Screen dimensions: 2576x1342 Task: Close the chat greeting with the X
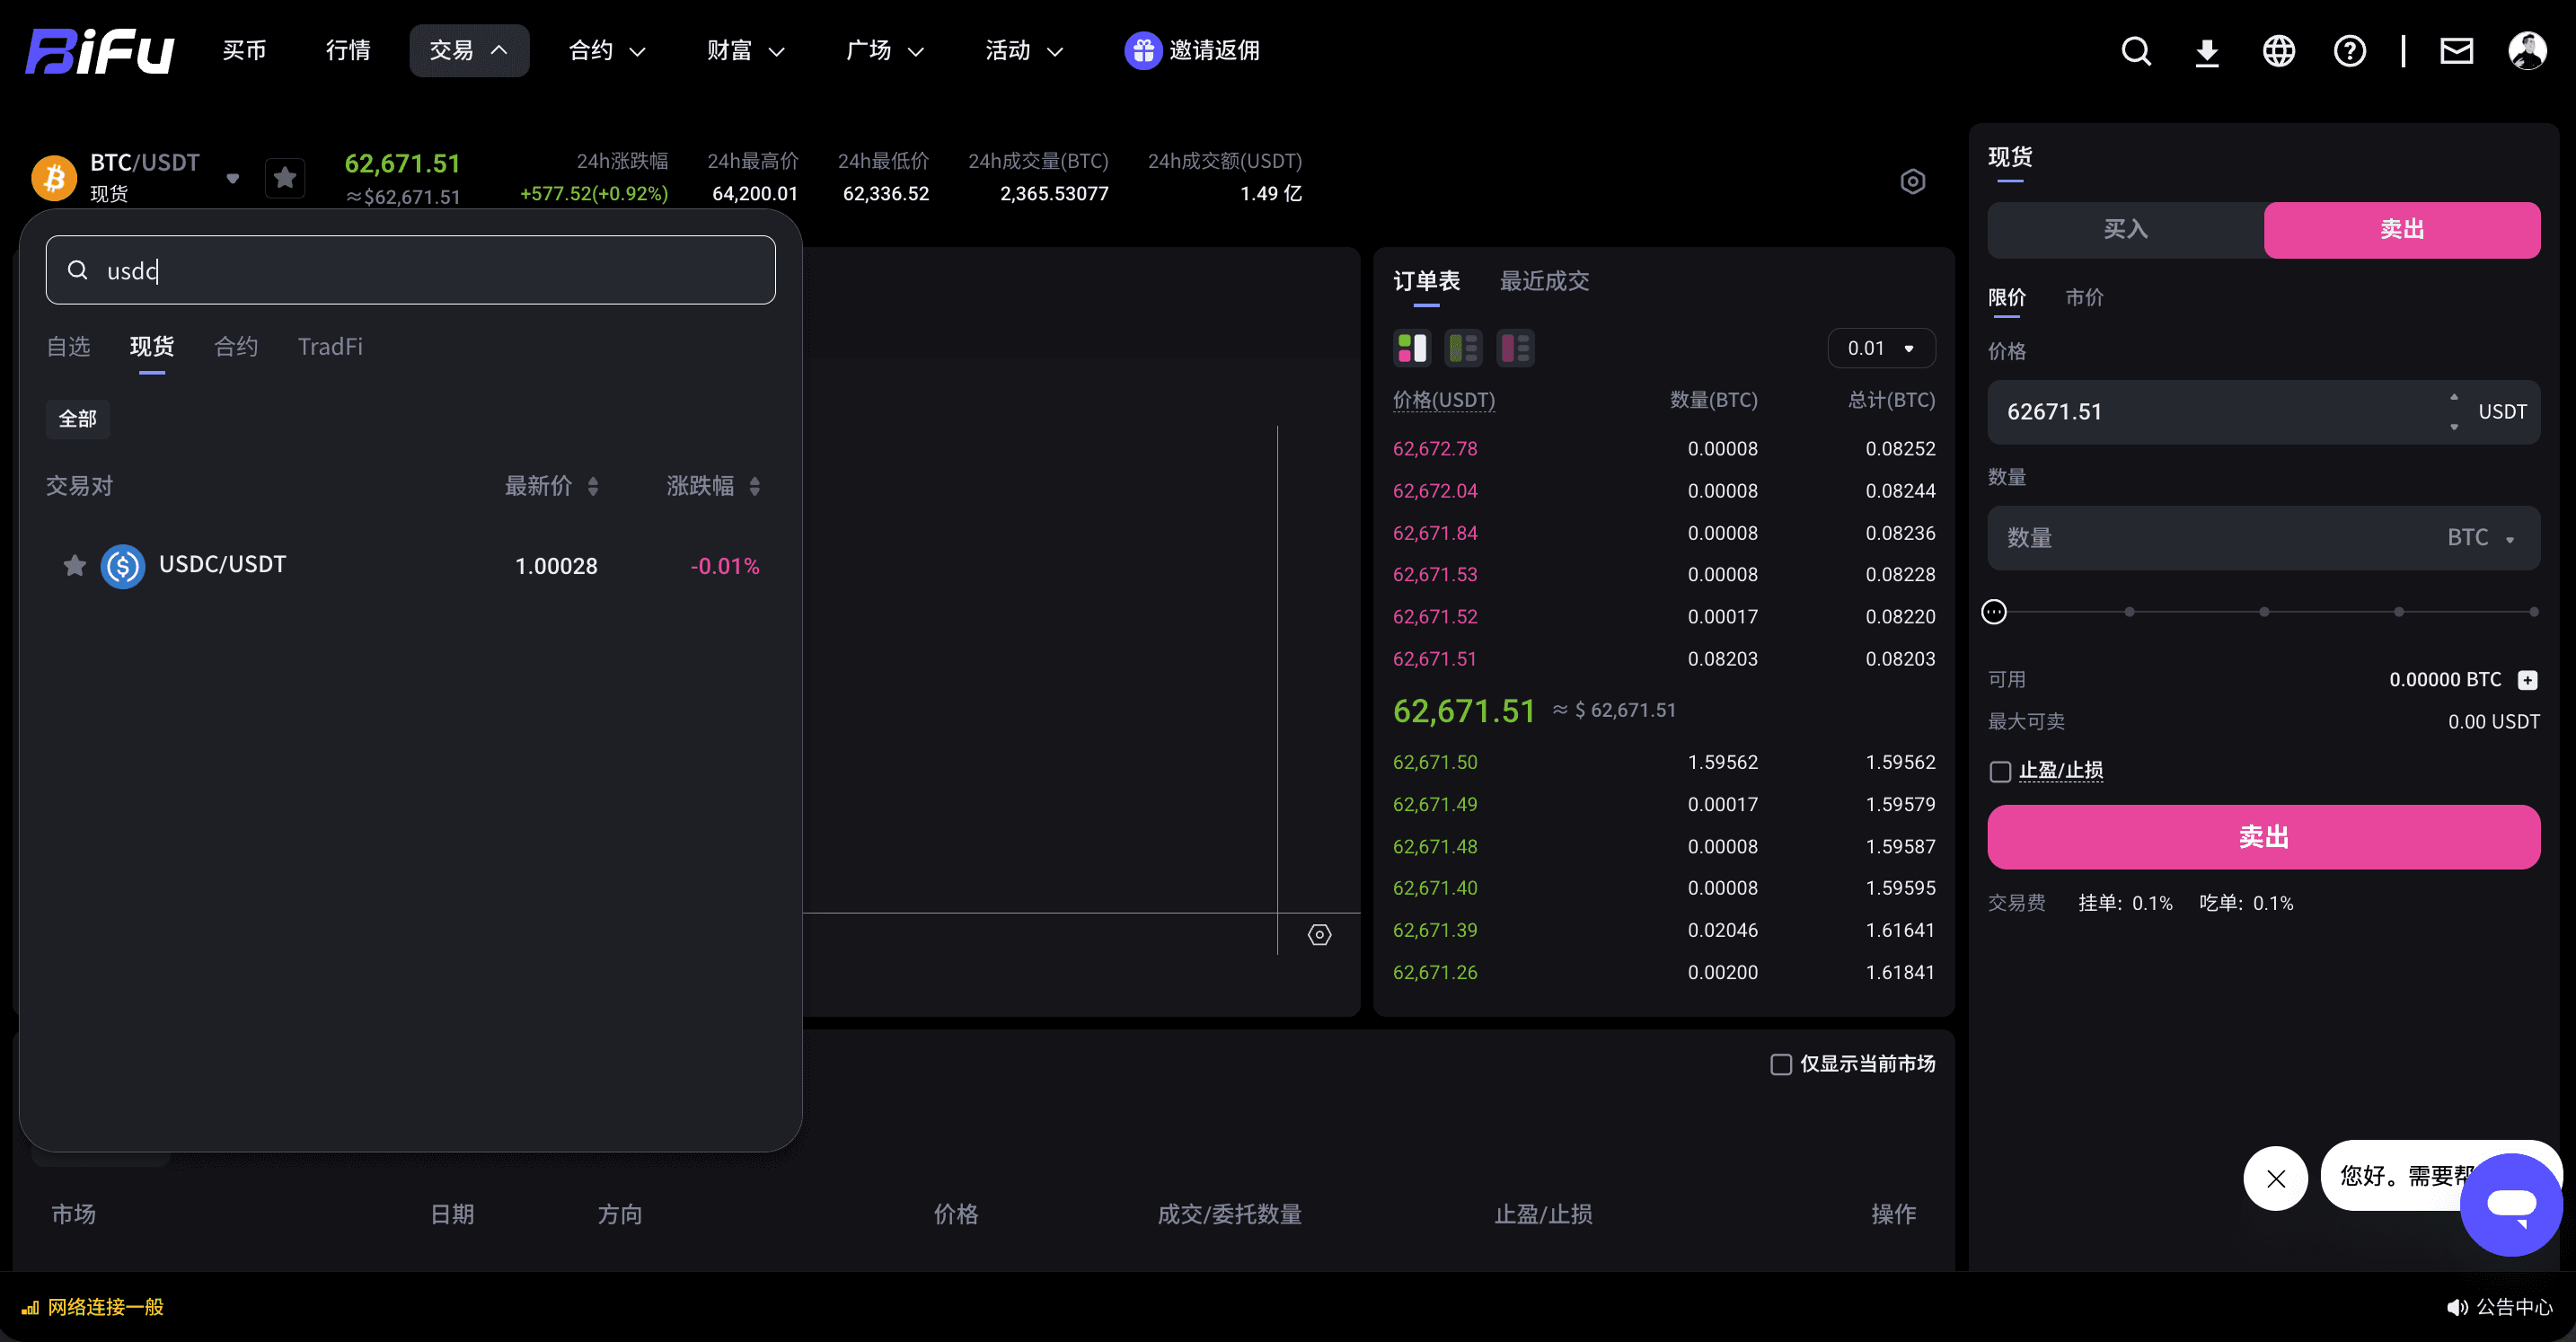click(2275, 1178)
